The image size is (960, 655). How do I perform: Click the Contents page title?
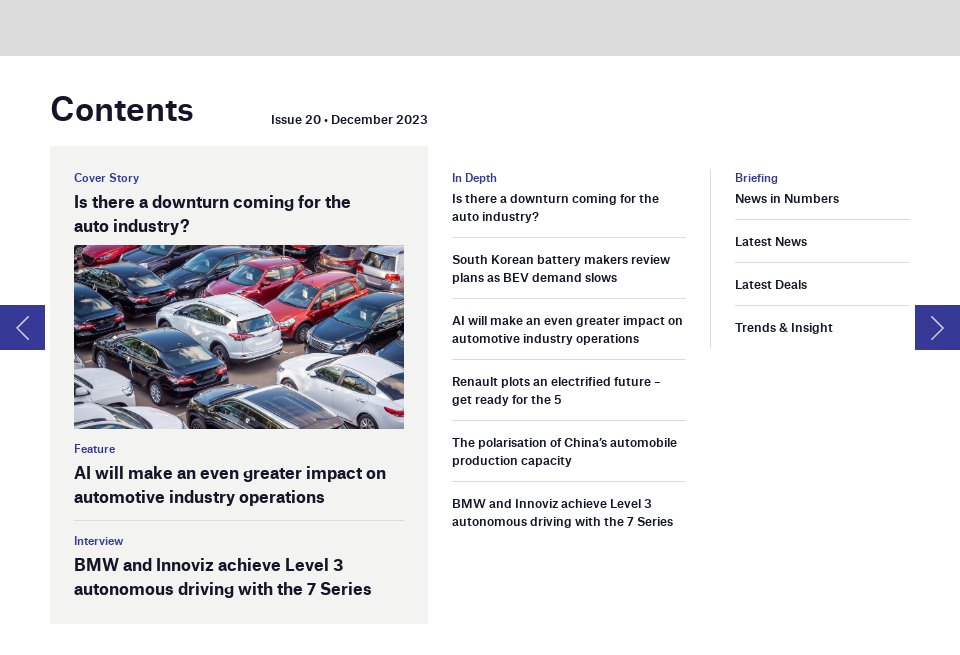122,110
